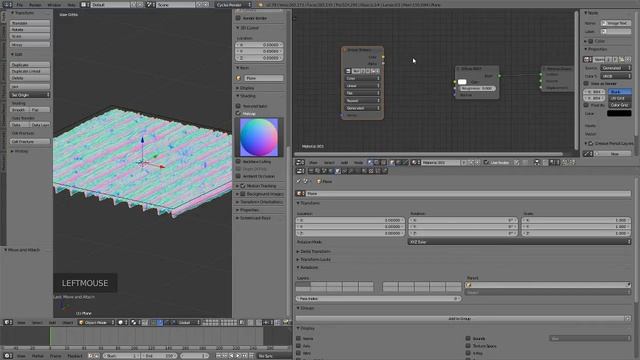Image resolution: width=640 pixels, height=360 pixels.
Task: Click the timeline editor type icon
Action: [x=7, y=356]
